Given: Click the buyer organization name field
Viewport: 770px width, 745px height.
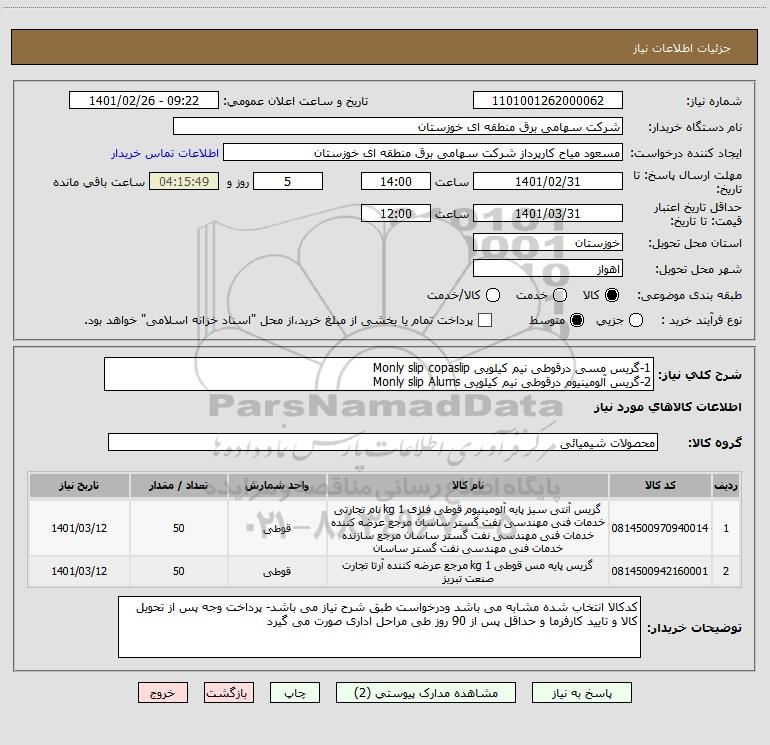Looking at the screenshot, I should pos(398,127).
